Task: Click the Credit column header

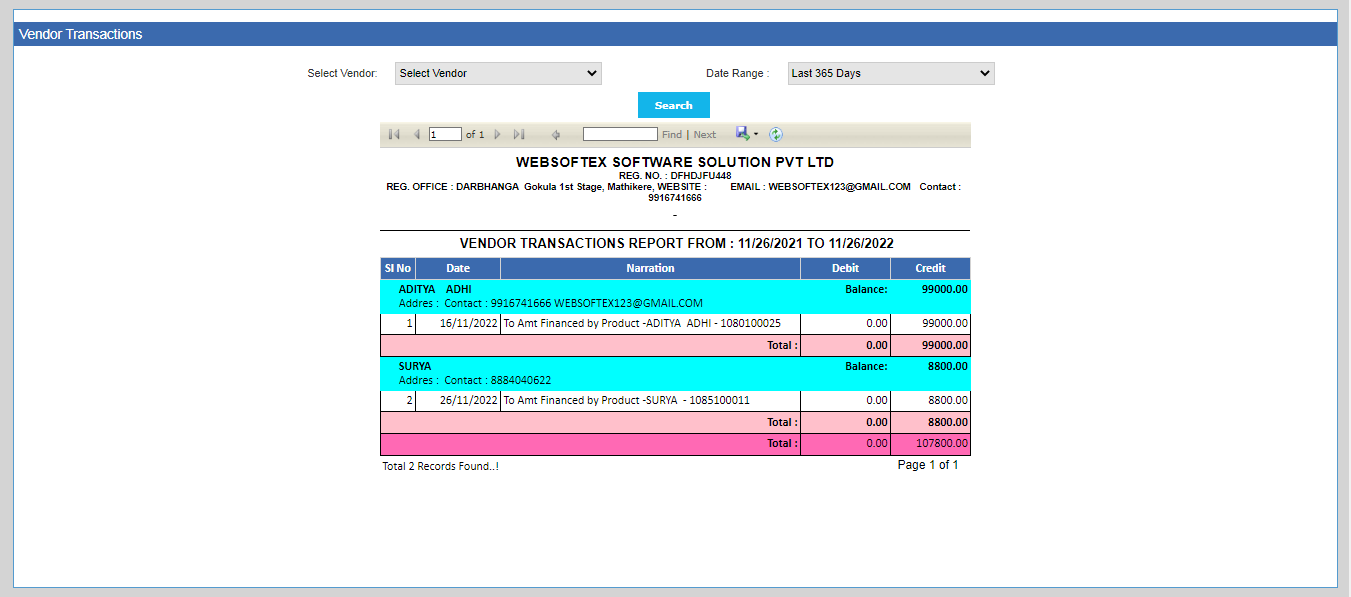Action: point(931,268)
